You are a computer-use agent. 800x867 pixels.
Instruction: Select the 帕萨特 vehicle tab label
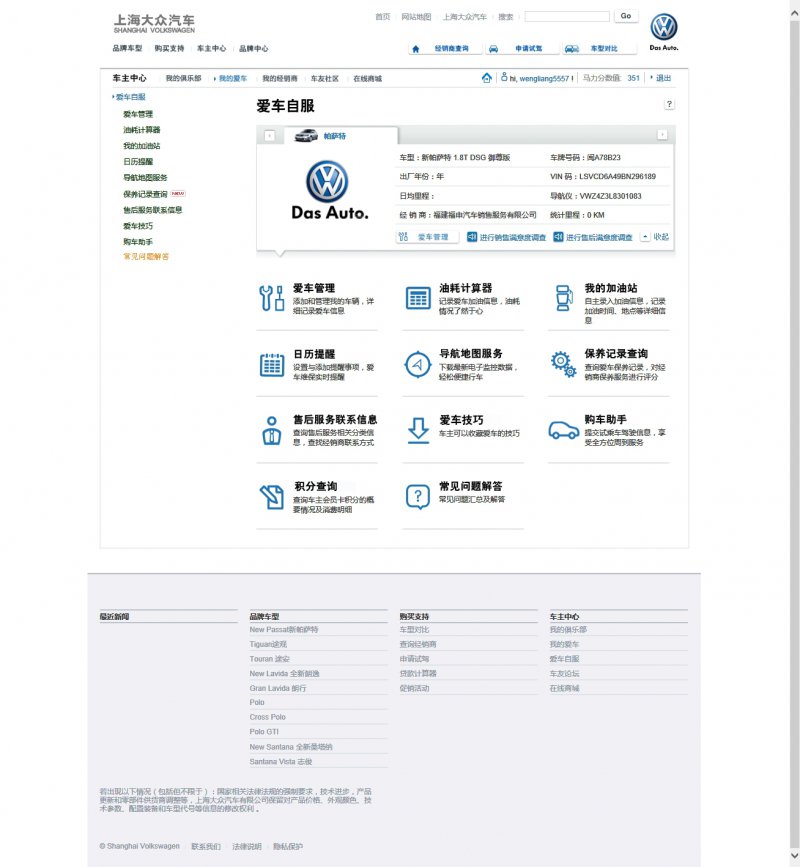[x=334, y=136]
